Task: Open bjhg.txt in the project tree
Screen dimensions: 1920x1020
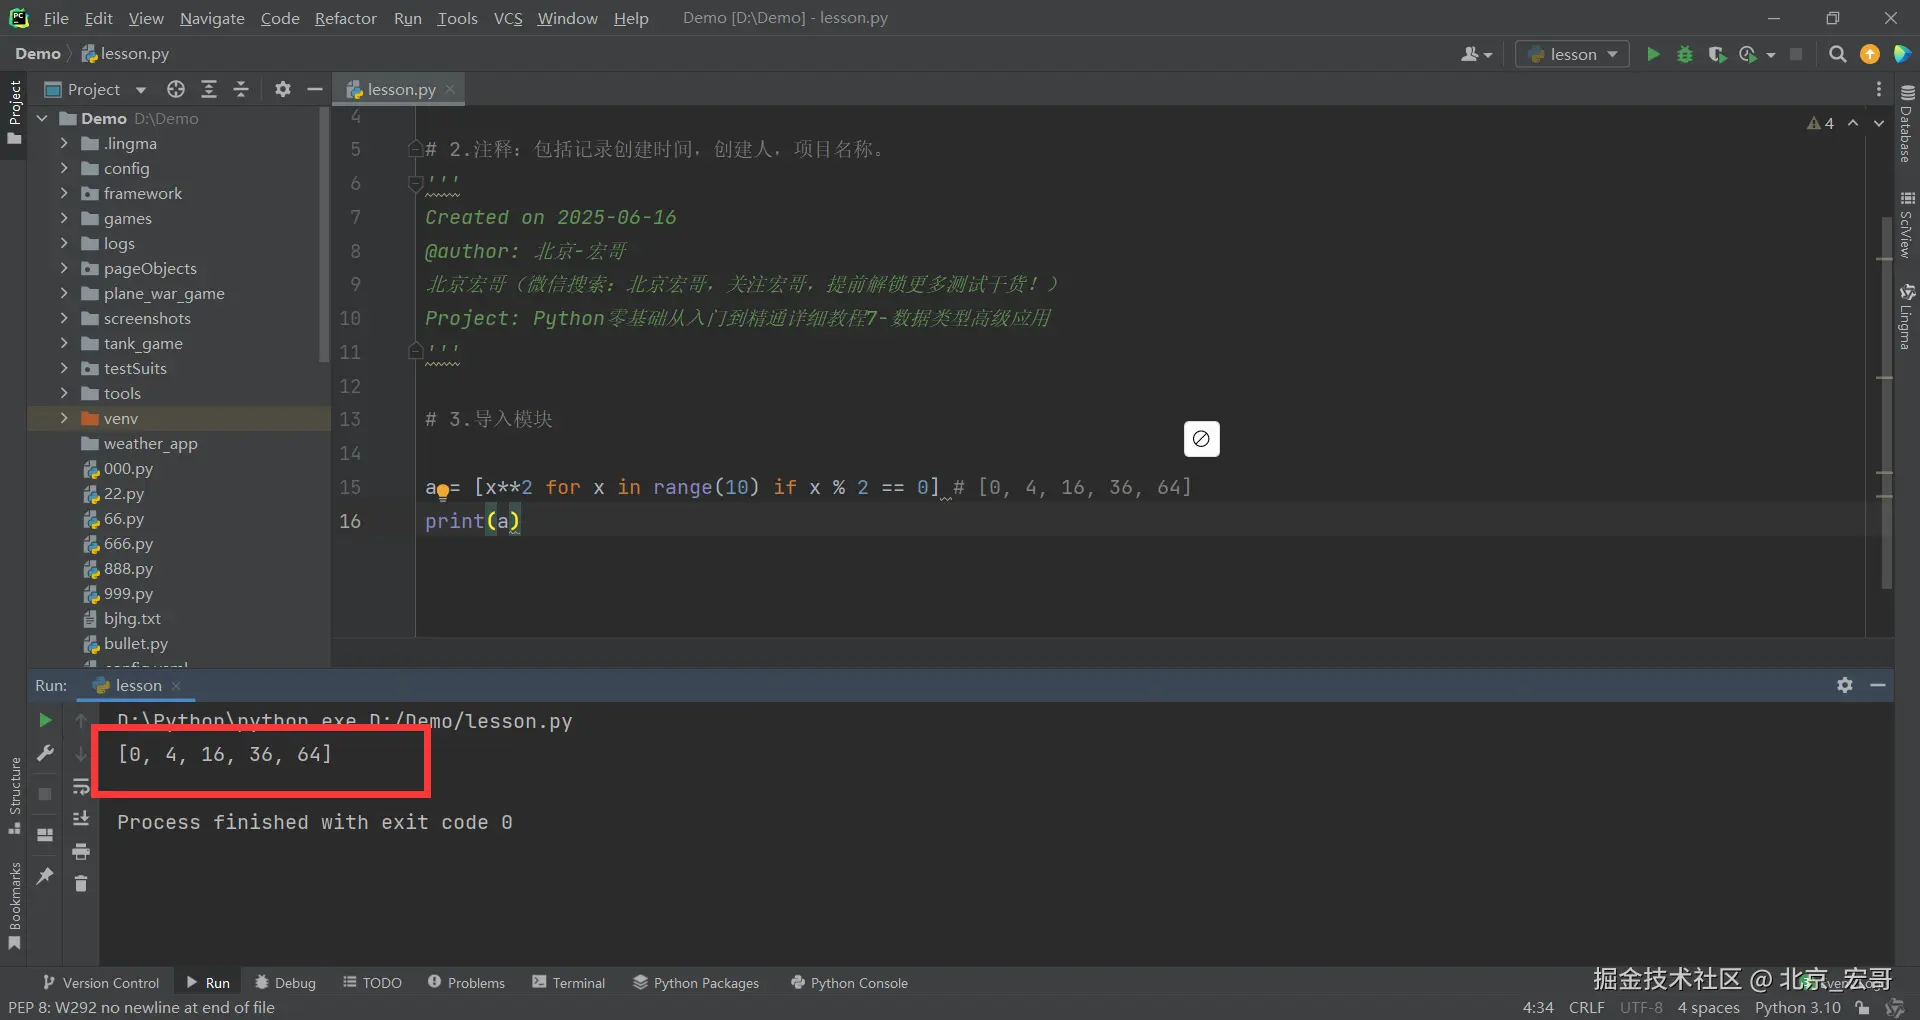Action: 131,618
